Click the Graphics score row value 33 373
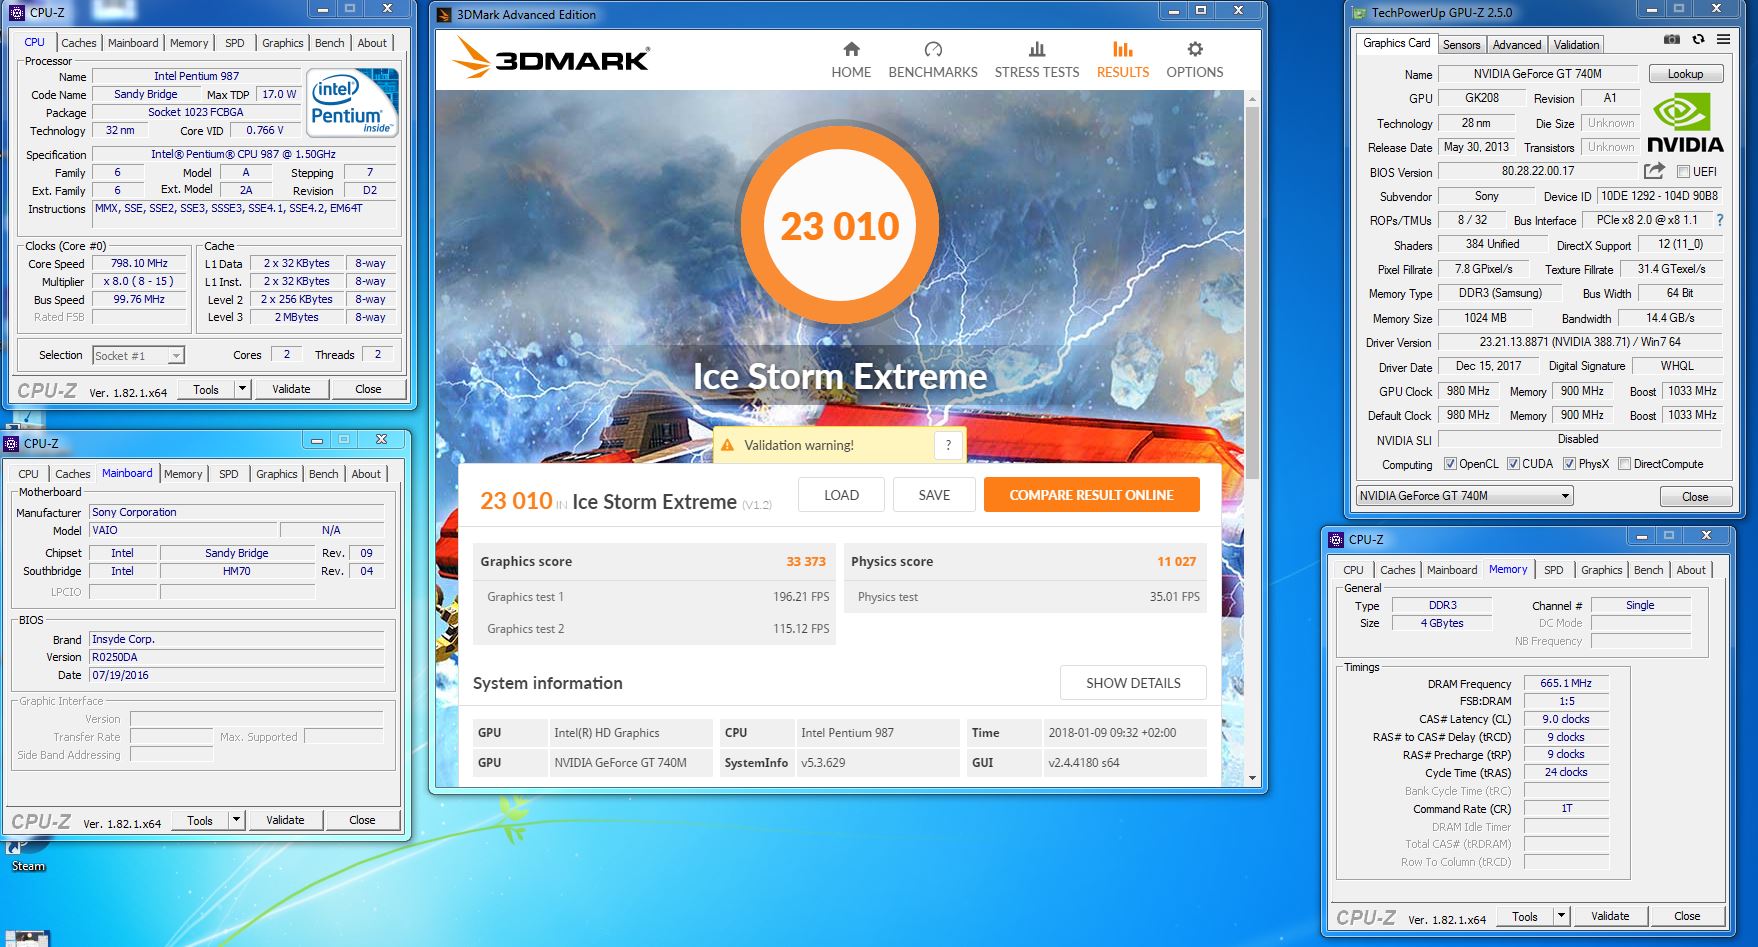 pyautogui.click(x=805, y=561)
